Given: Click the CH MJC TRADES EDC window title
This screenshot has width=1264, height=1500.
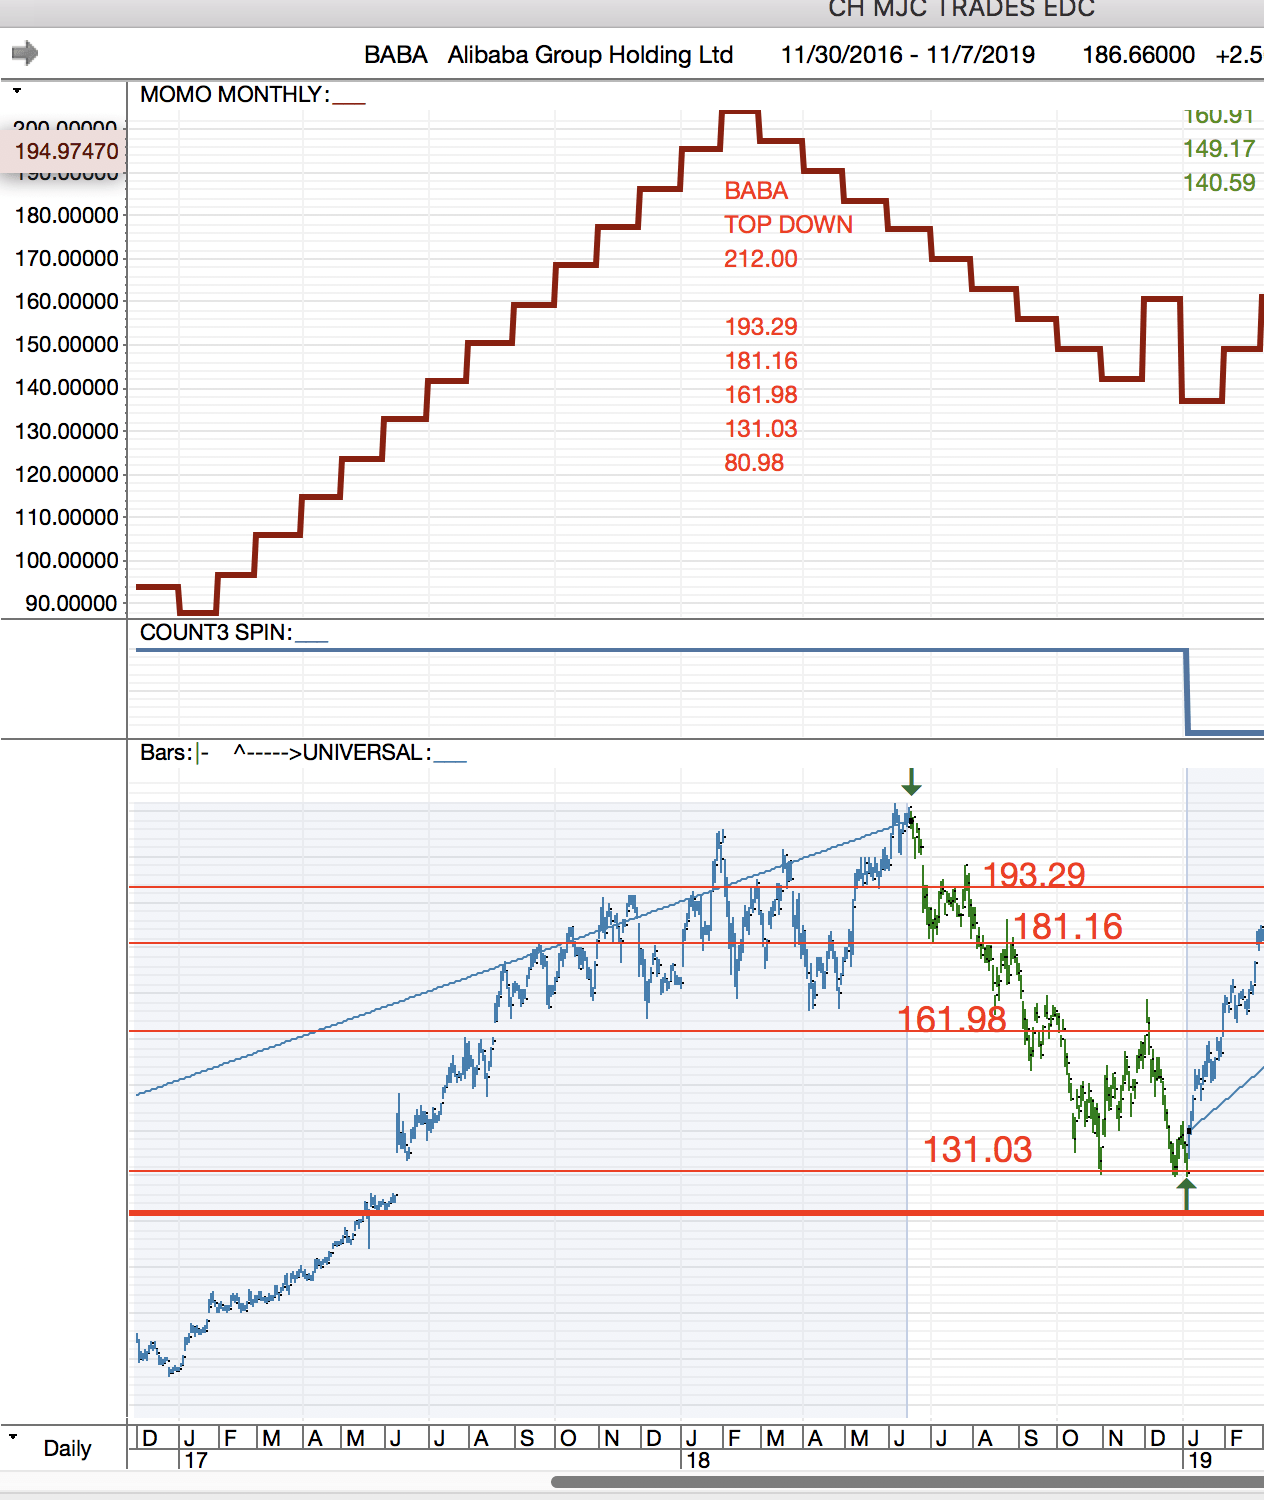Looking at the screenshot, I should (962, 9).
